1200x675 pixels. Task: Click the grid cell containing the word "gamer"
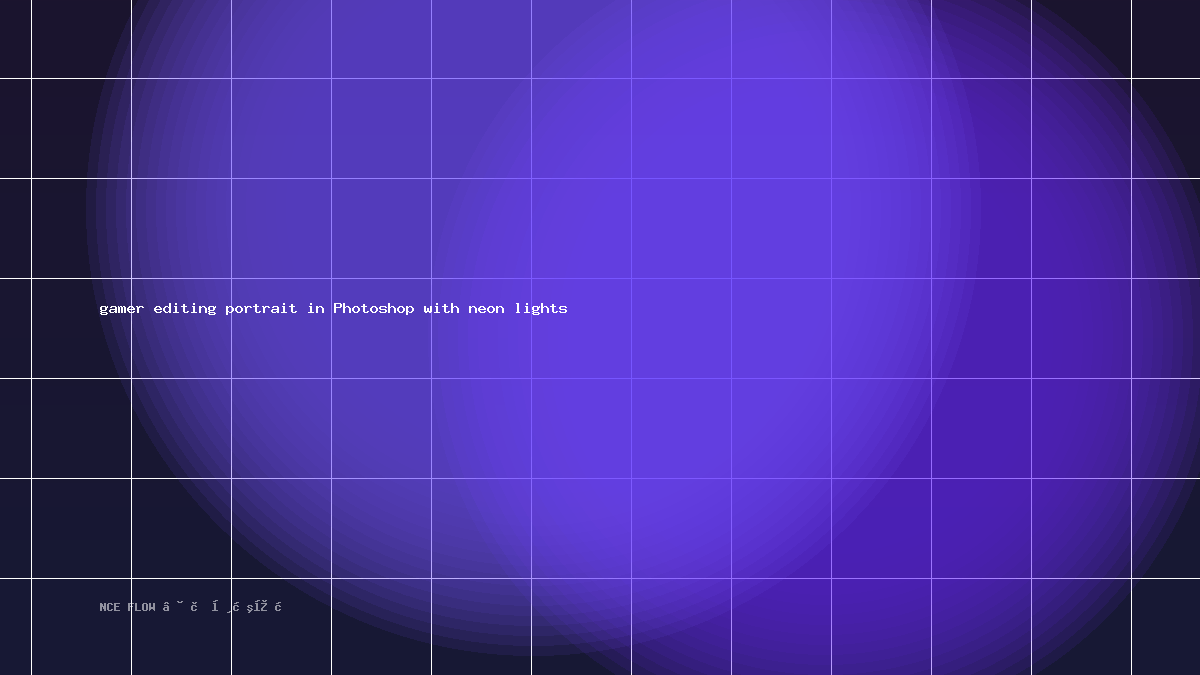pos(81,328)
